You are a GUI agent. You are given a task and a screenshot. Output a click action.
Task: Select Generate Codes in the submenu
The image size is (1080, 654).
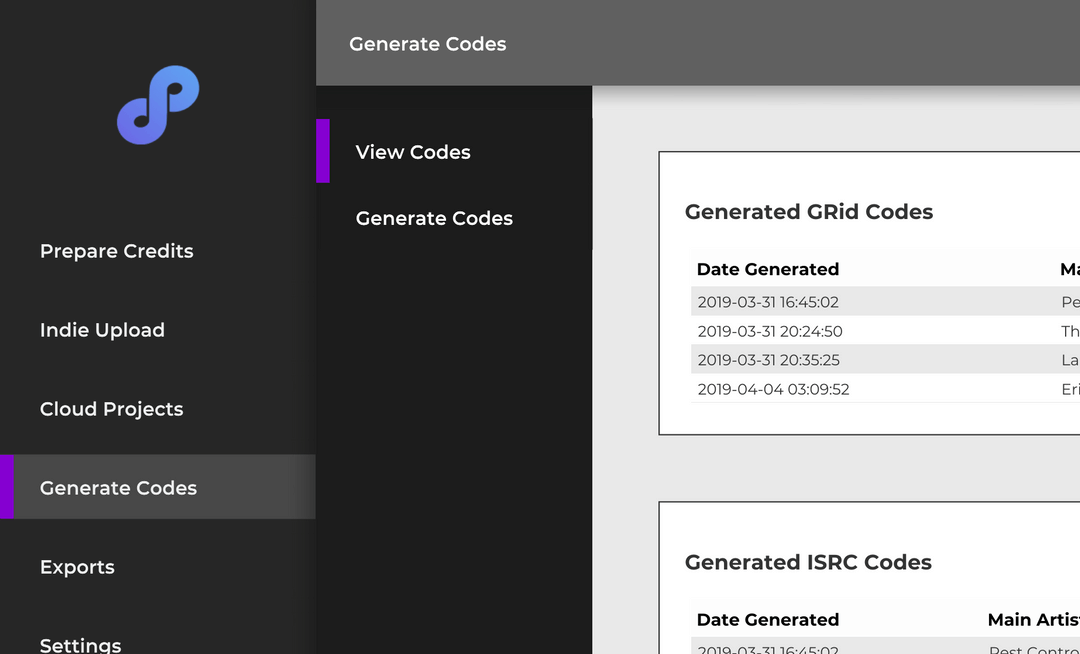pos(434,218)
